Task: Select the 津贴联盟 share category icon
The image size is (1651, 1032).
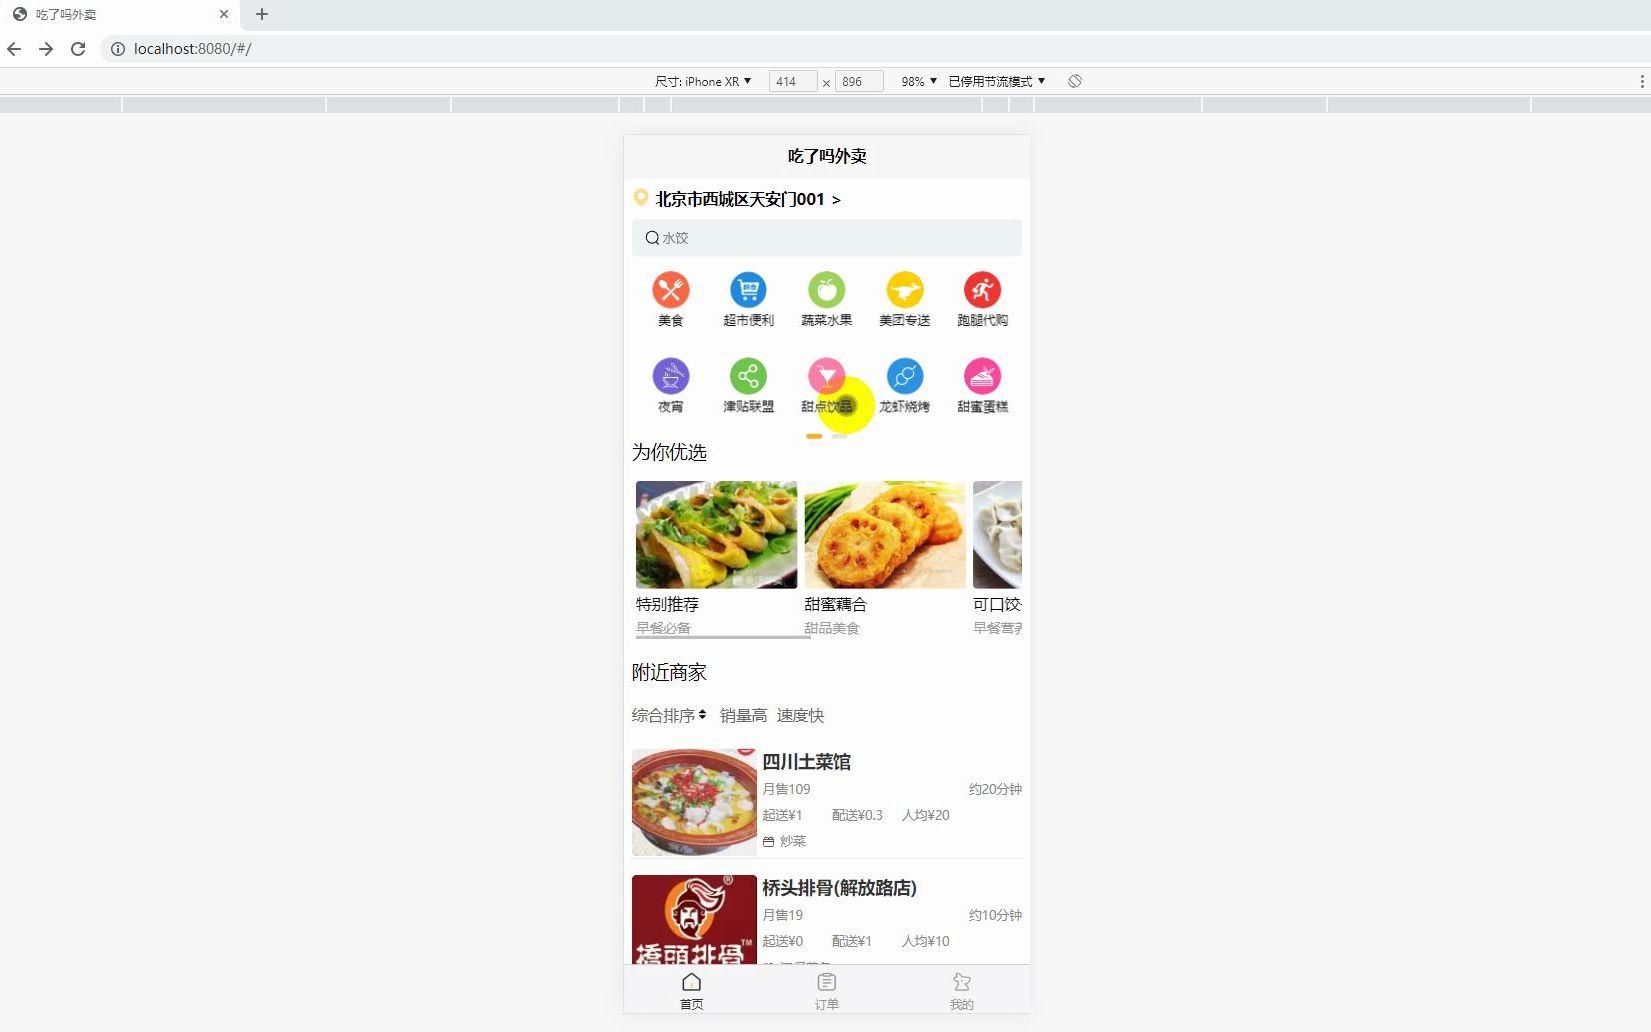Action: 748,376
